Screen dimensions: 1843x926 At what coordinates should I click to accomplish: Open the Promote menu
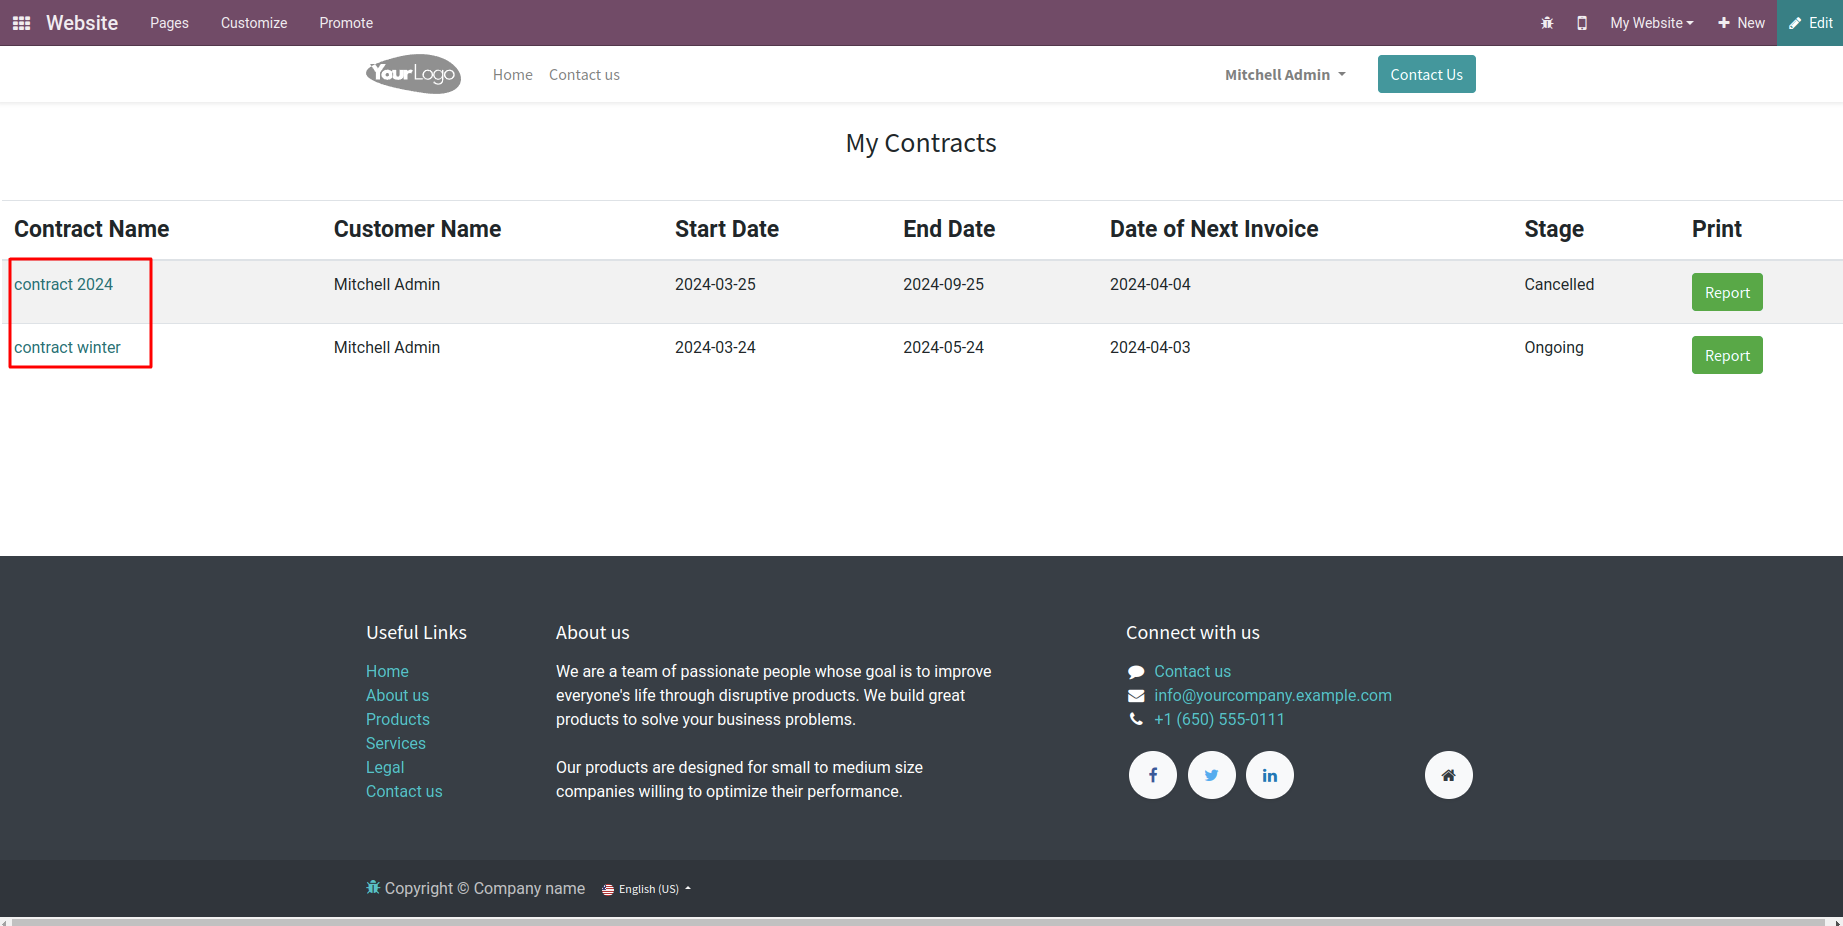point(346,23)
